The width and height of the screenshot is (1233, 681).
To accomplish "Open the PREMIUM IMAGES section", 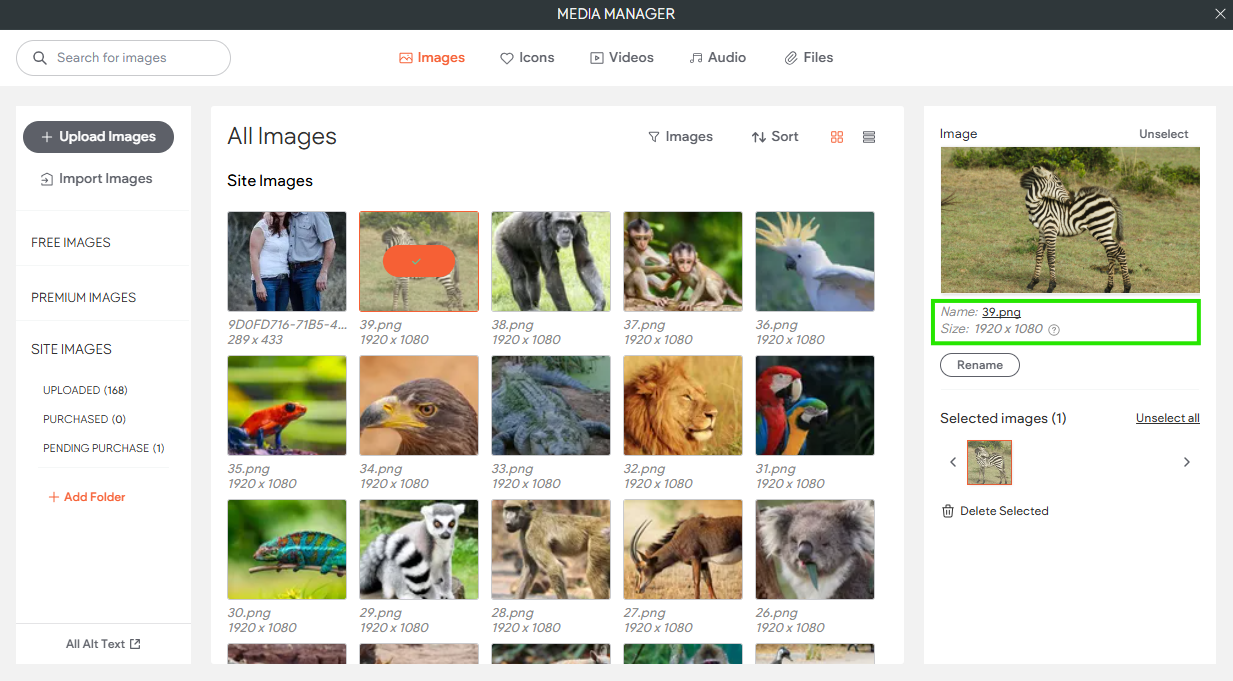I will pyautogui.click(x=84, y=298).
